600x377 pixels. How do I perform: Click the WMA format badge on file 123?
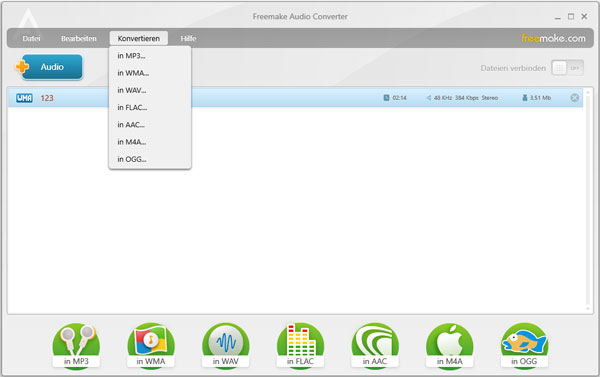(x=24, y=98)
